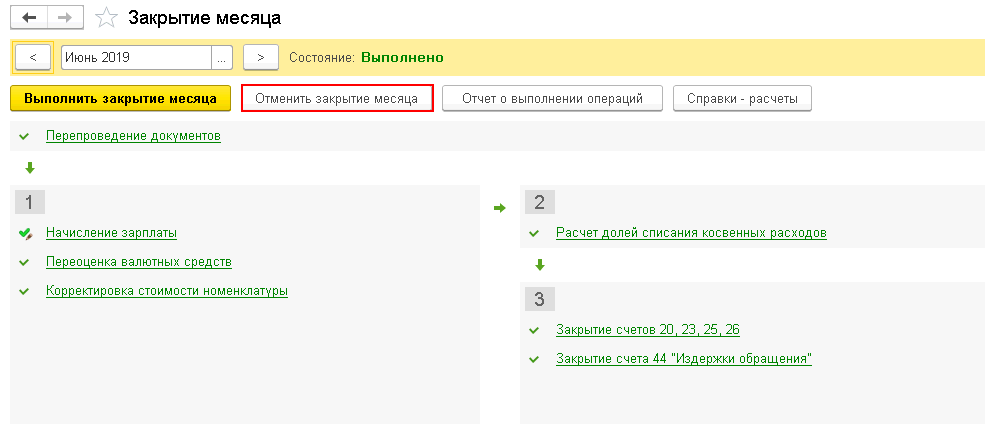Open period selection via ellipsis button
The width and height of the screenshot is (985, 424).
(x=222, y=58)
